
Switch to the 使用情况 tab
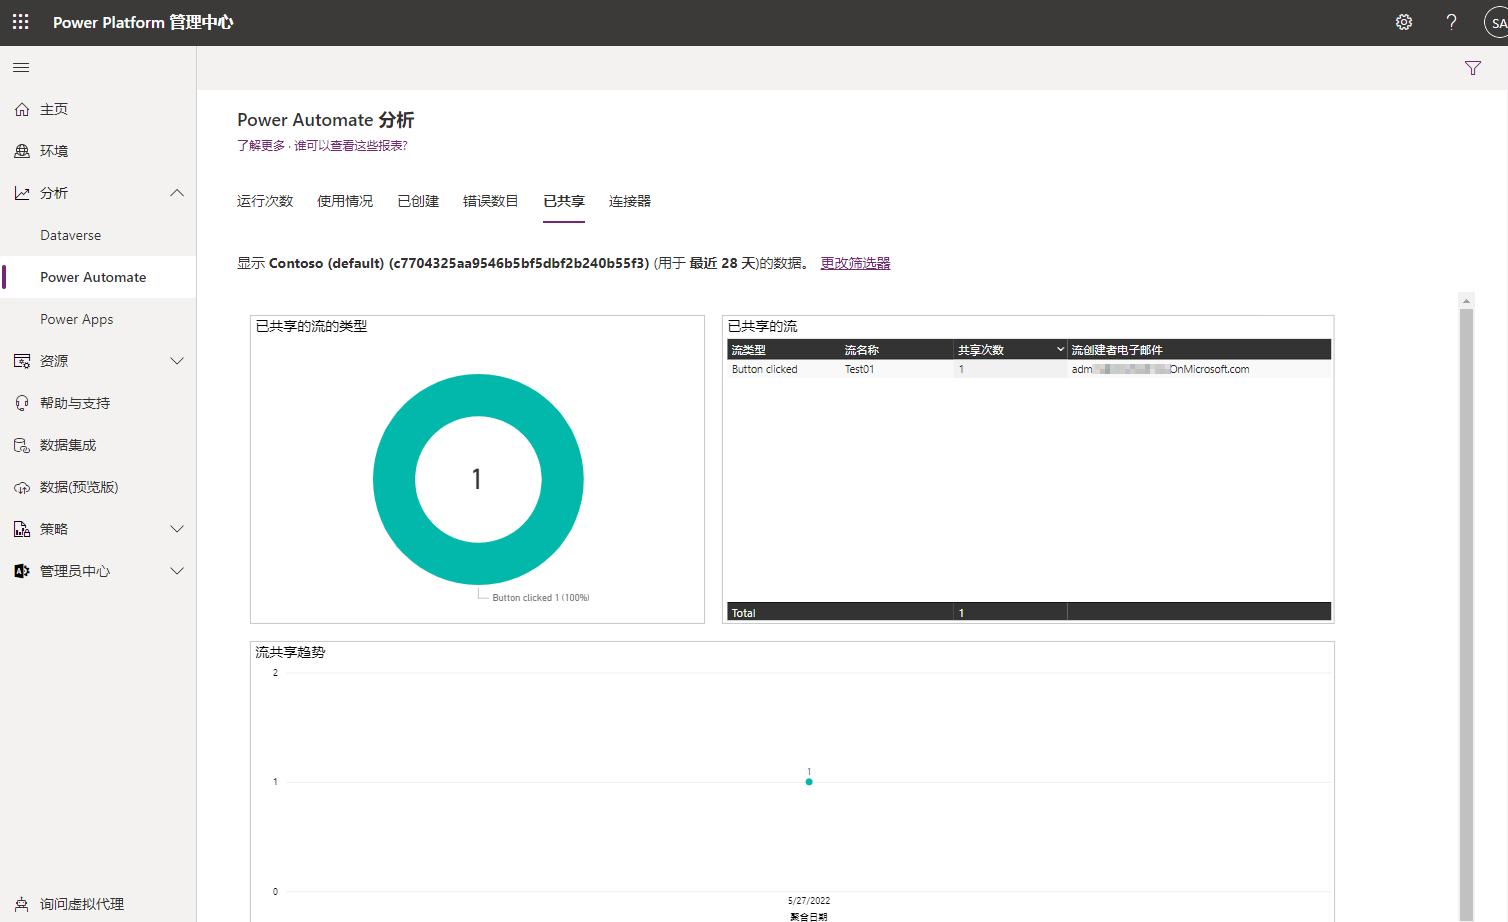345,201
